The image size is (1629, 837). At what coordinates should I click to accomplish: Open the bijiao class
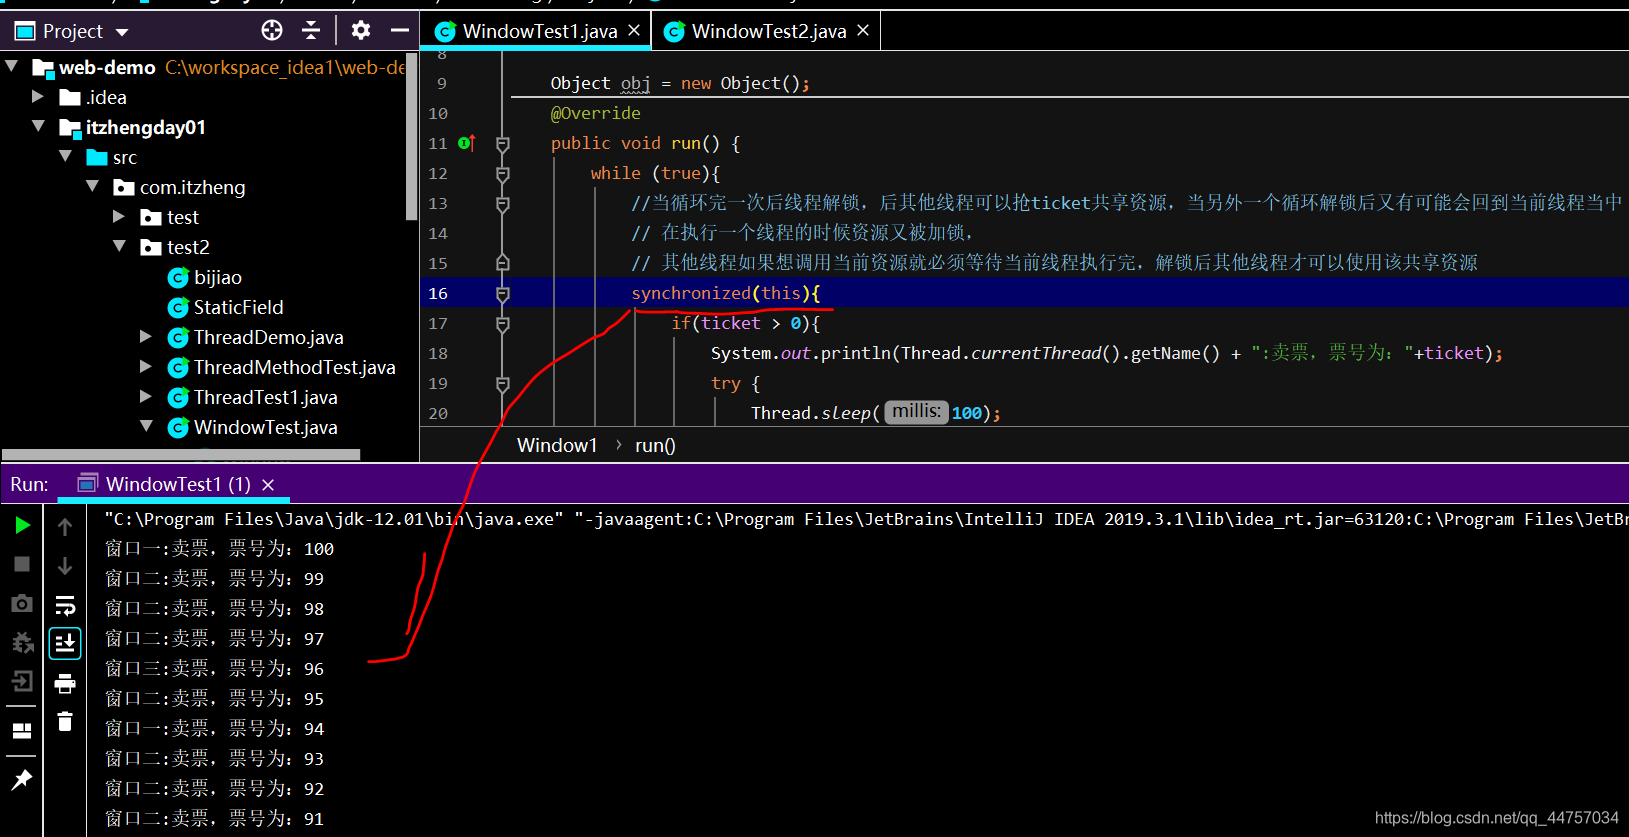click(205, 278)
